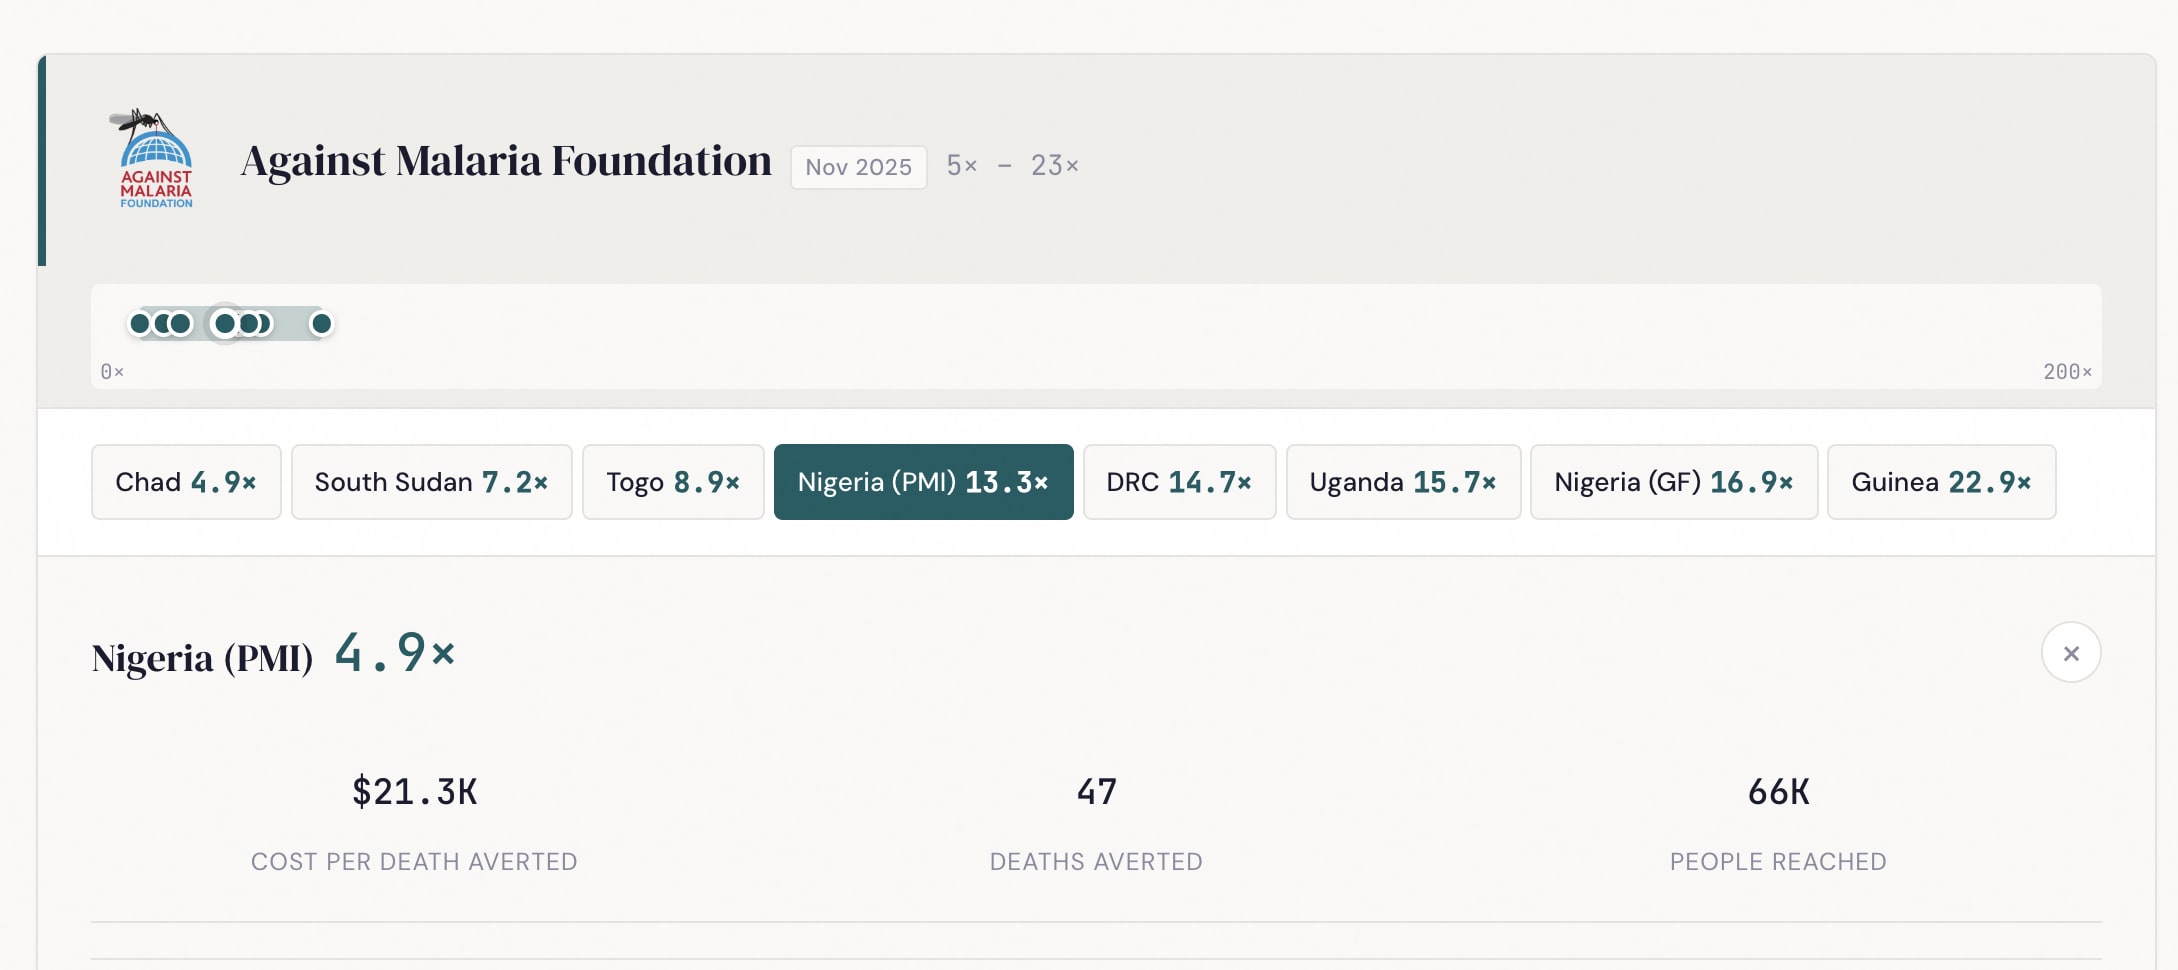The width and height of the screenshot is (2178, 970).
Task: Select the Nigeria (PMI) 13.3× tab
Action: tap(923, 482)
